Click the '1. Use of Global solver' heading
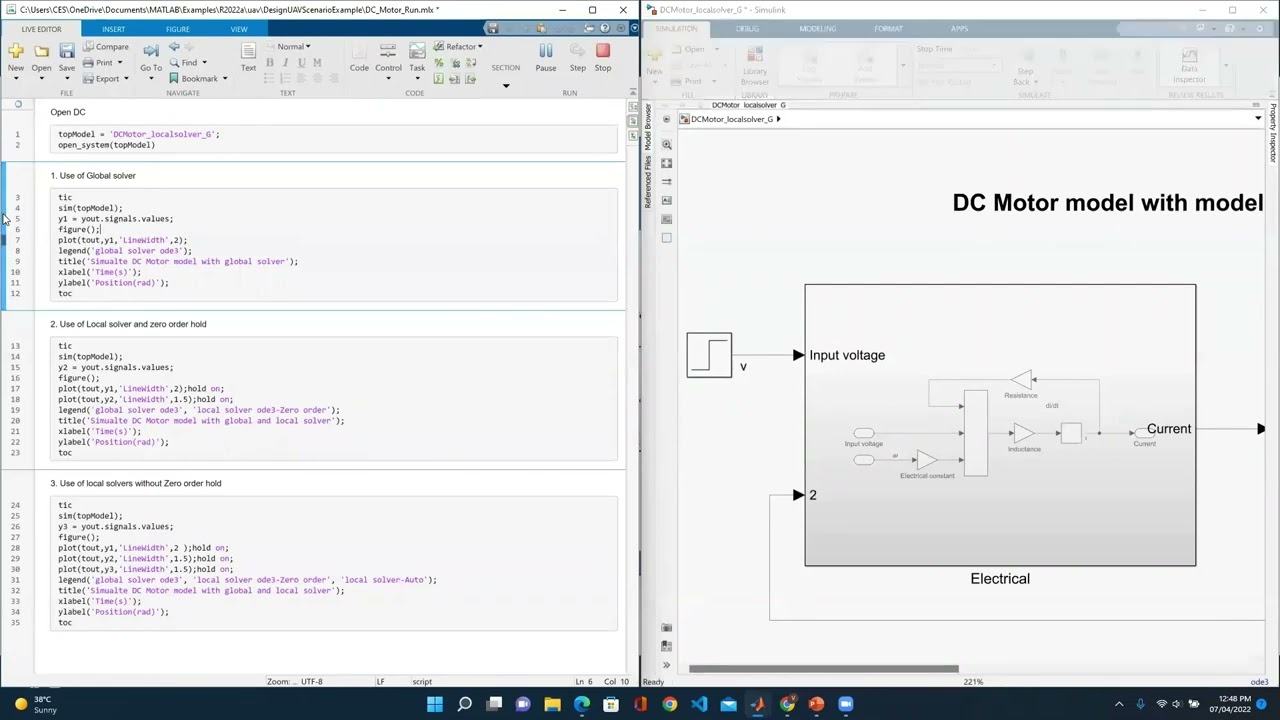The width and height of the screenshot is (1280, 720). pos(93,176)
